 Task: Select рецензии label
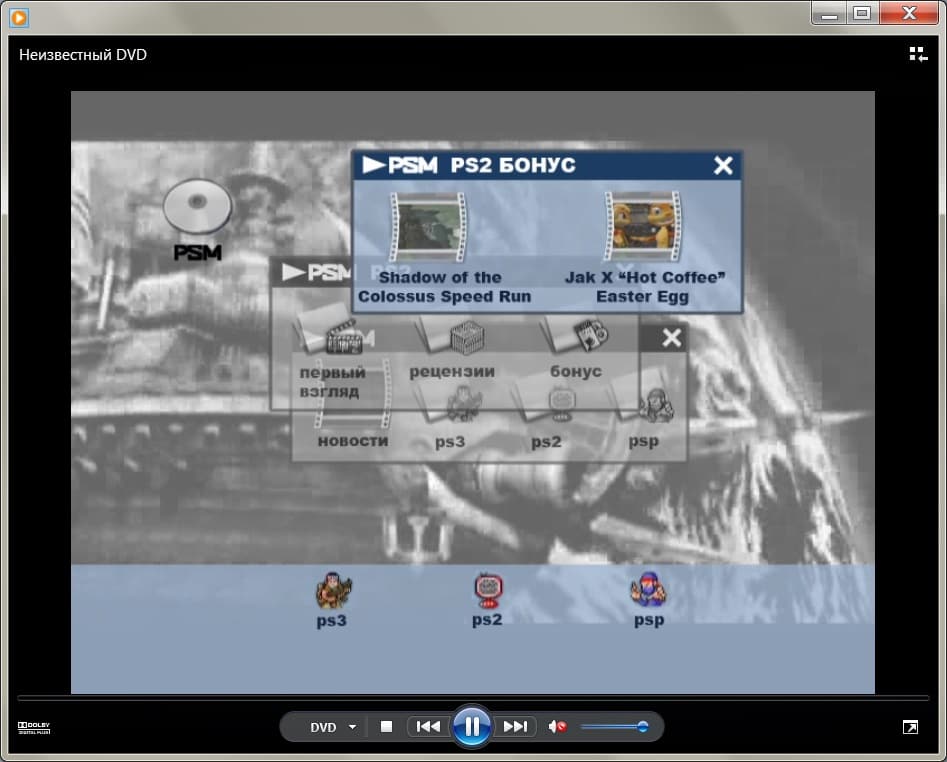pyautogui.click(x=452, y=371)
